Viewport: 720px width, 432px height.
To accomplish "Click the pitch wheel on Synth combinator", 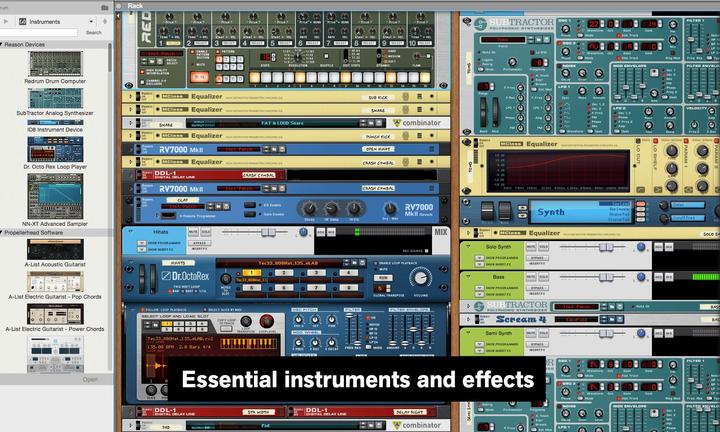I will point(487,211).
